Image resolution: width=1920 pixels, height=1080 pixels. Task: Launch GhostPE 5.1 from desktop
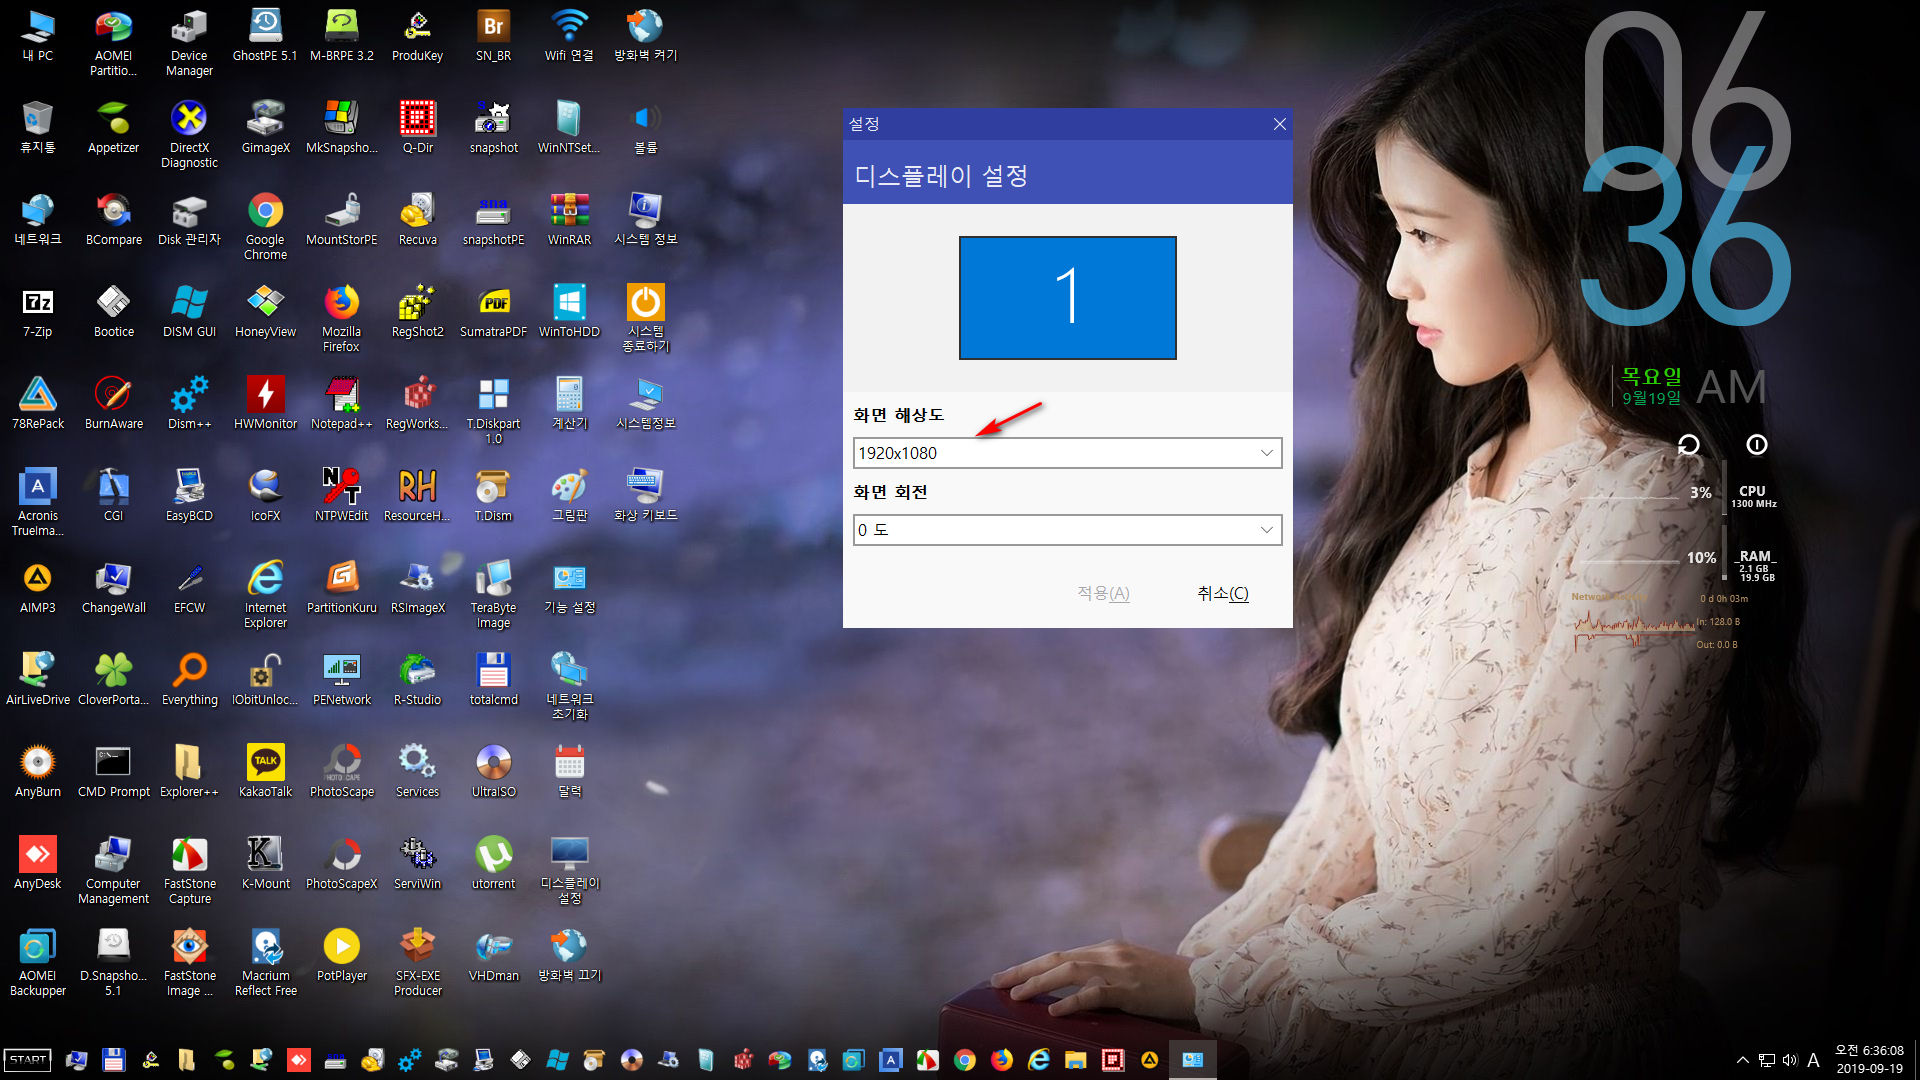(x=265, y=35)
